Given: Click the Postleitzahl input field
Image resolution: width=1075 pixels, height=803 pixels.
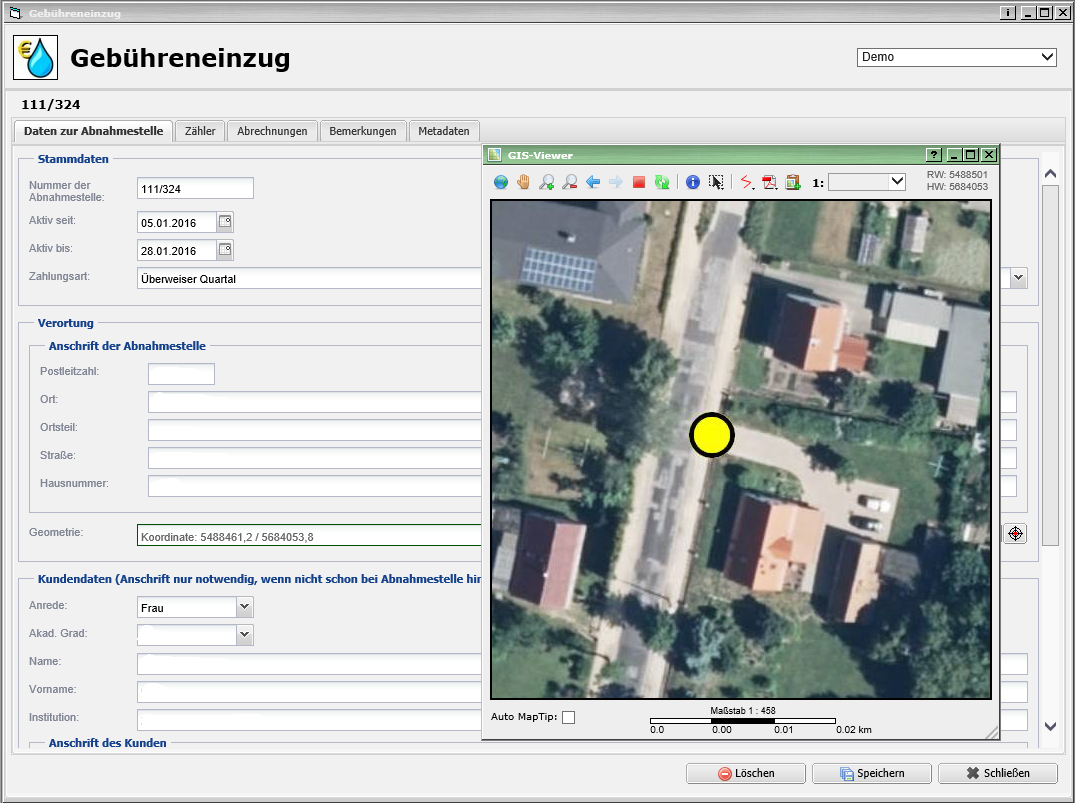Looking at the screenshot, I should (181, 374).
